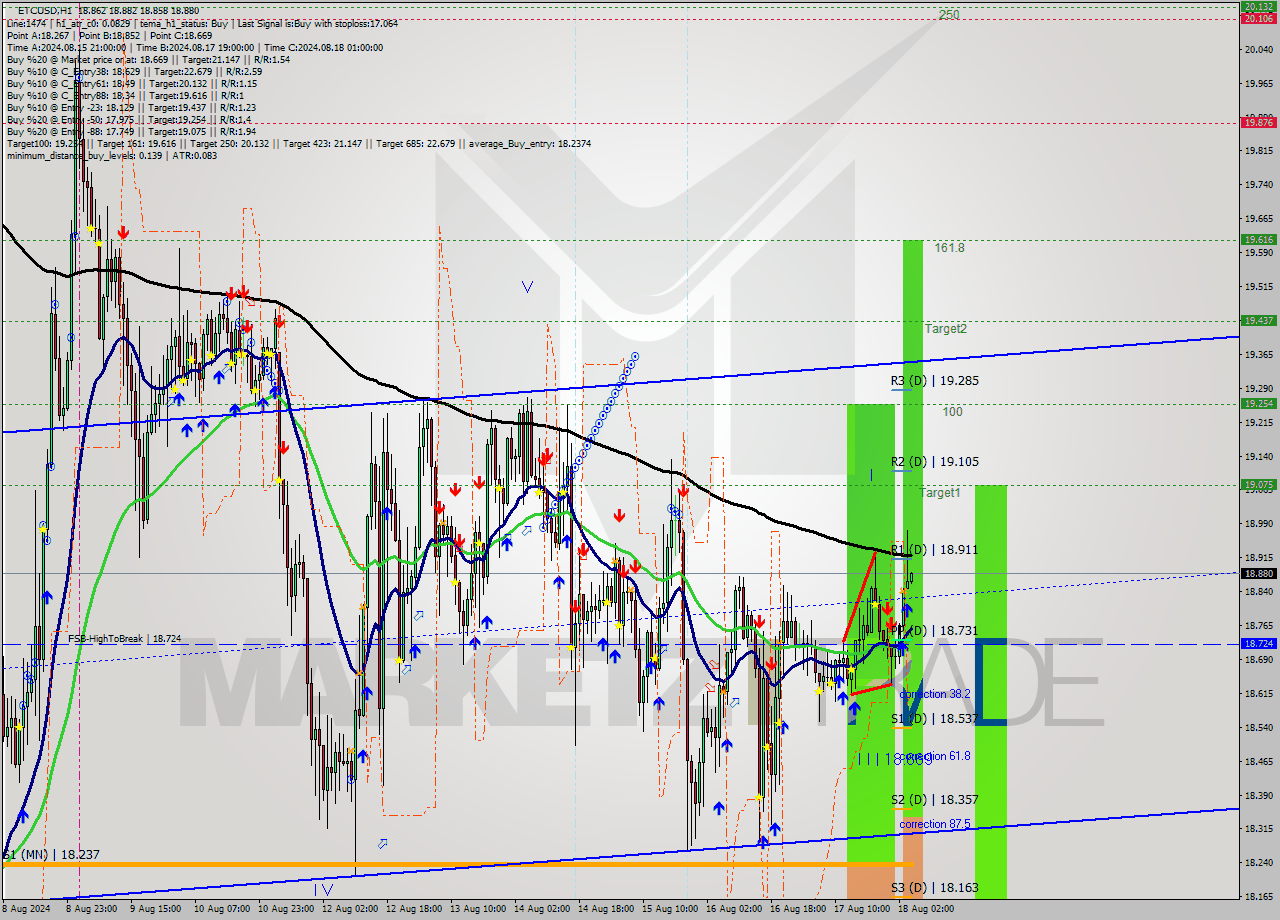The image size is (1280, 920).
Task: Click the 'minimum_distance_buy_levels: 0.139' line
Action: tap(86, 155)
